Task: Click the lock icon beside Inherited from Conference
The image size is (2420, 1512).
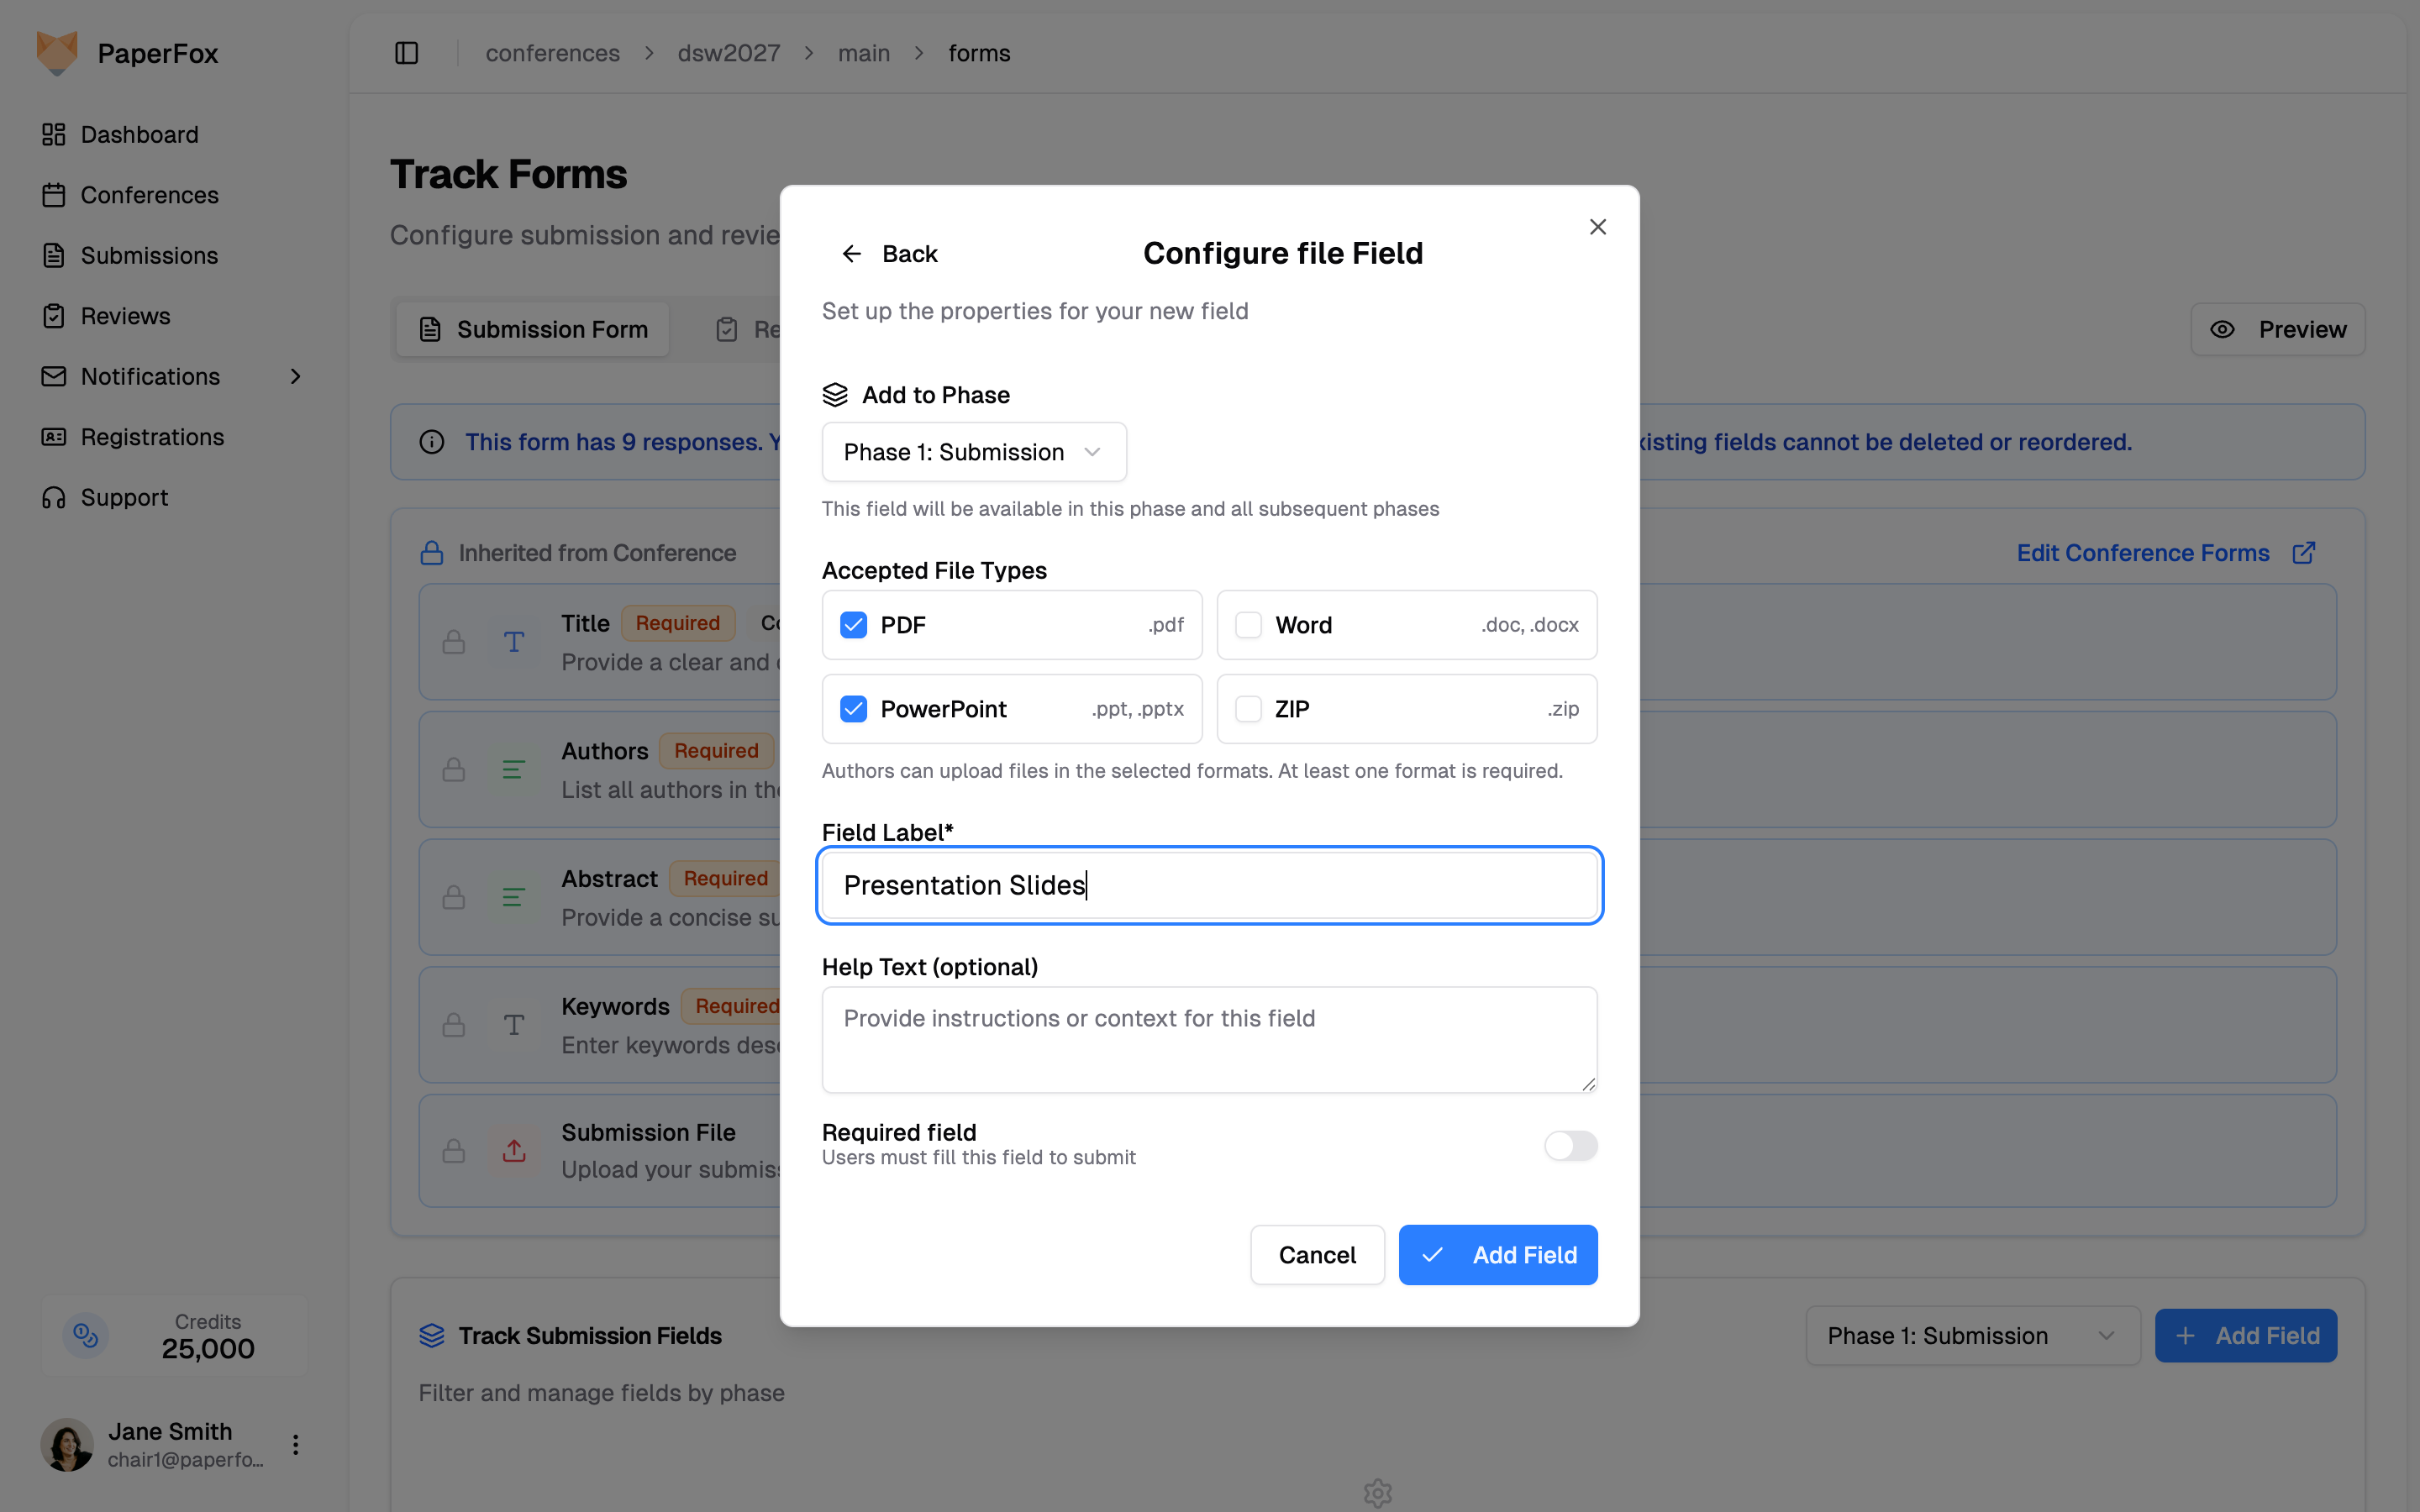Action: (x=432, y=553)
